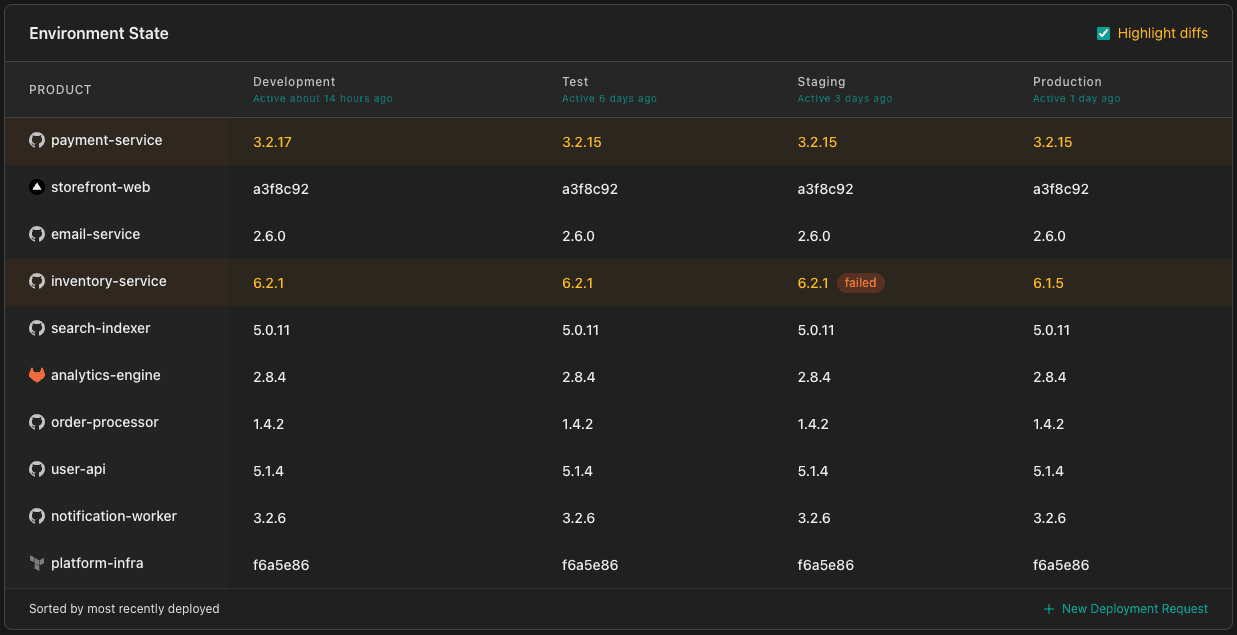Open the search-indexer product row
The width and height of the screenshot is (1237, 635).
618,329
